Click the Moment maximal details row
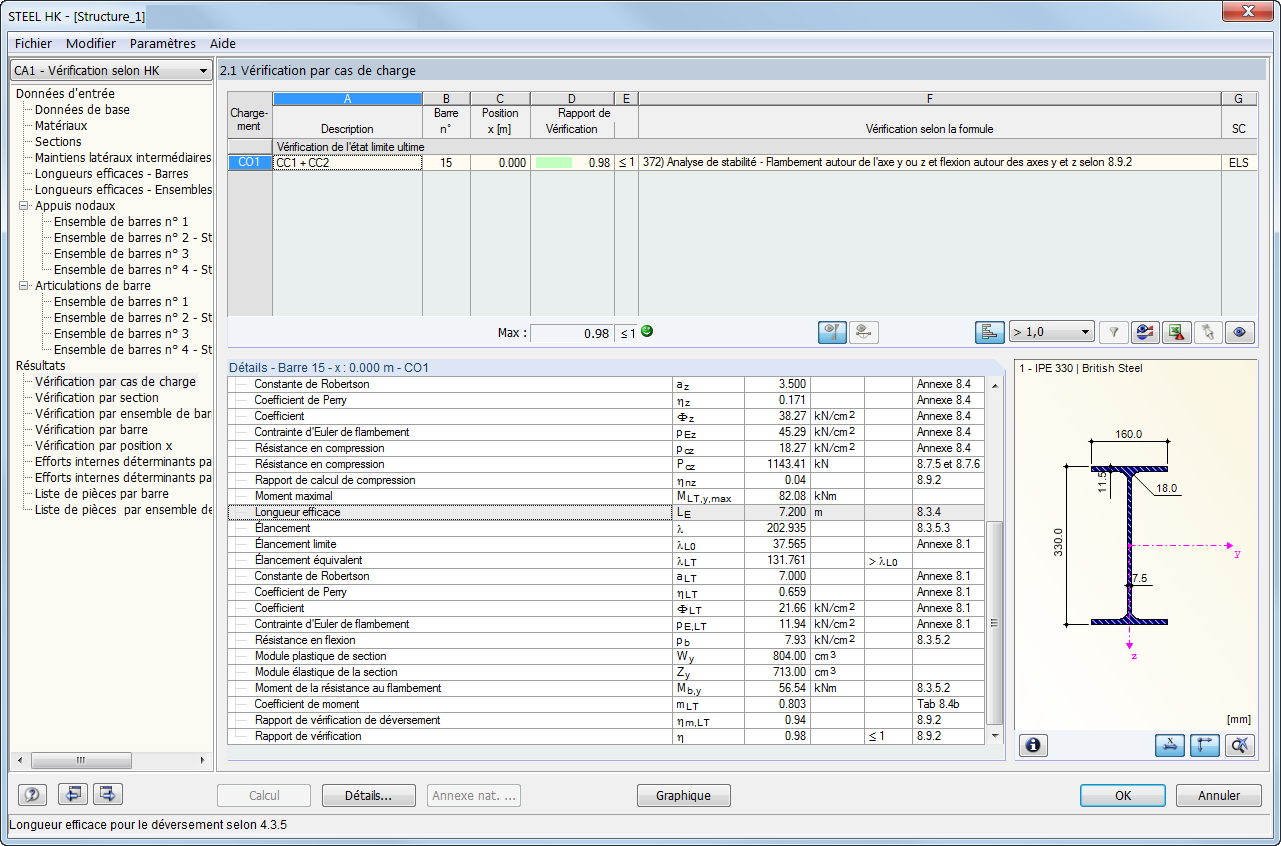The image size is (1281, 846). 607,496
